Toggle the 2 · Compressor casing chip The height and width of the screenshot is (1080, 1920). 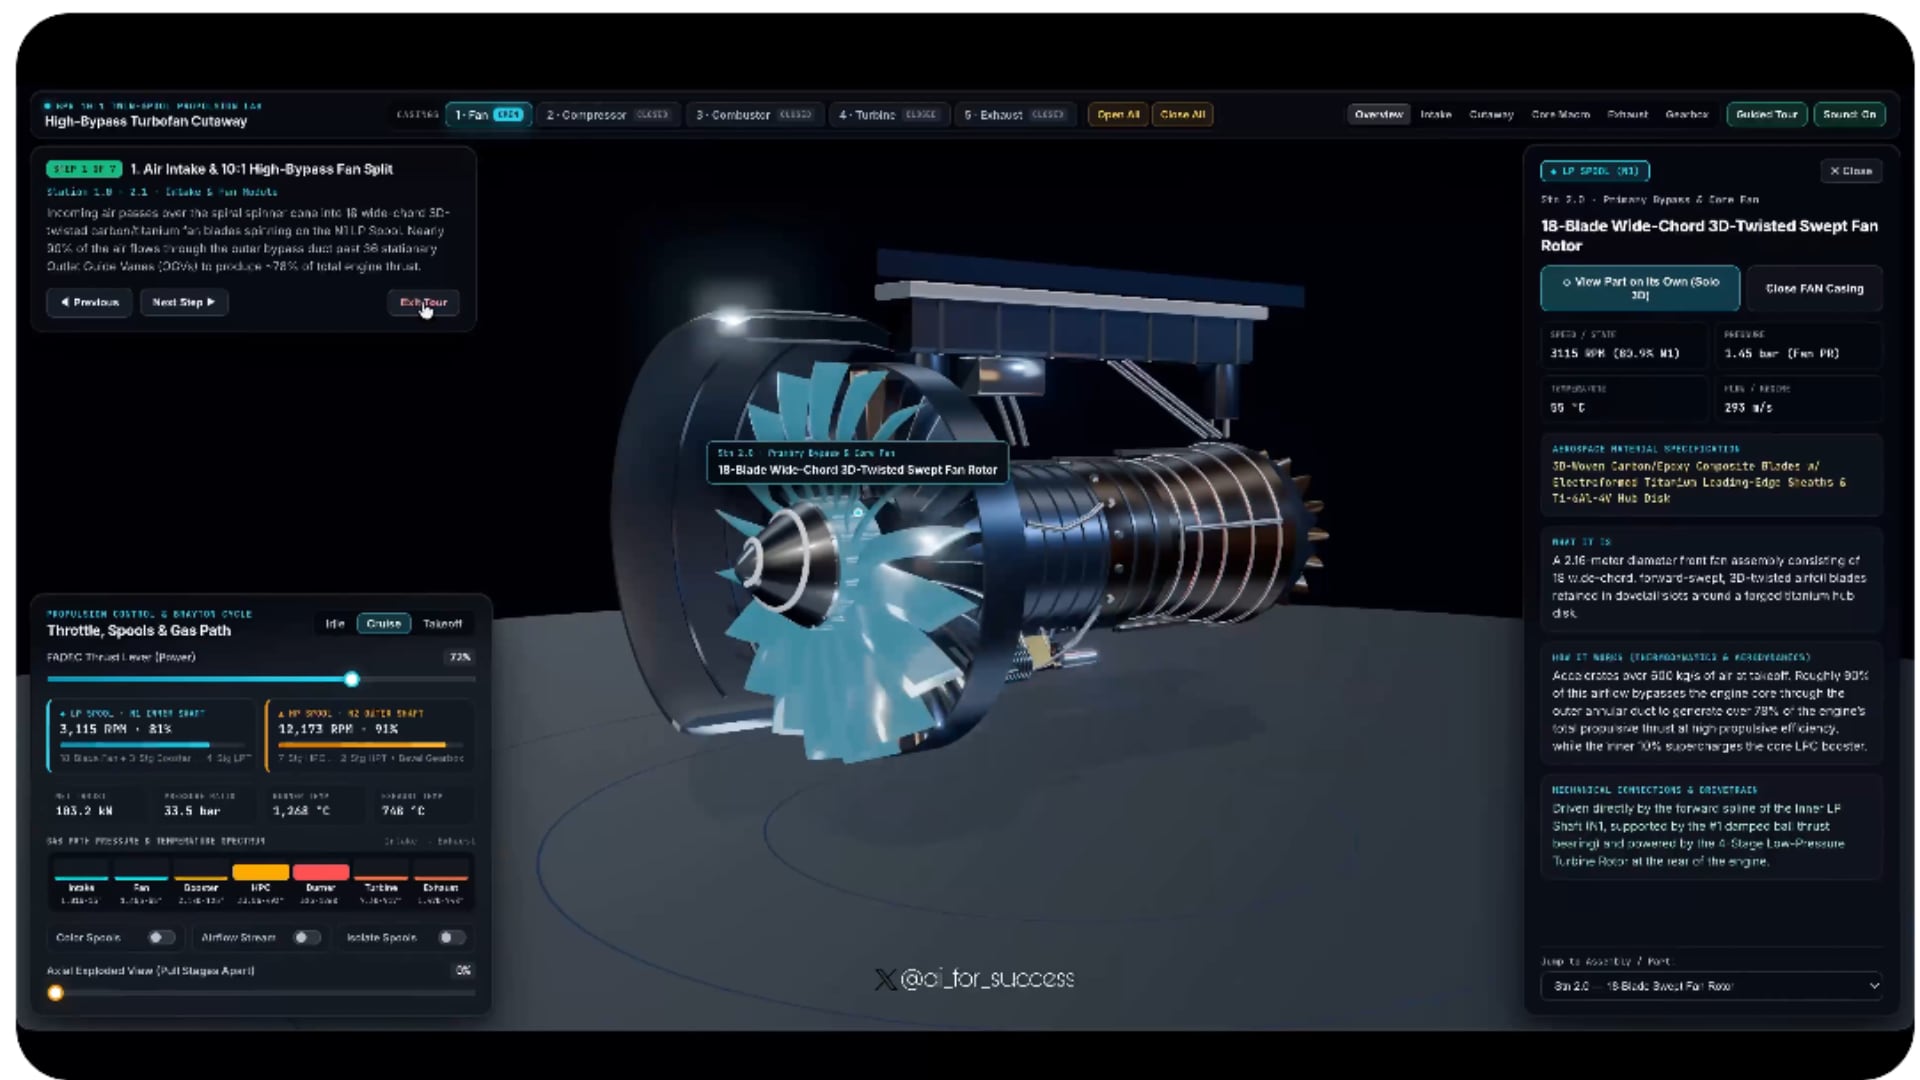coord(607,115)
